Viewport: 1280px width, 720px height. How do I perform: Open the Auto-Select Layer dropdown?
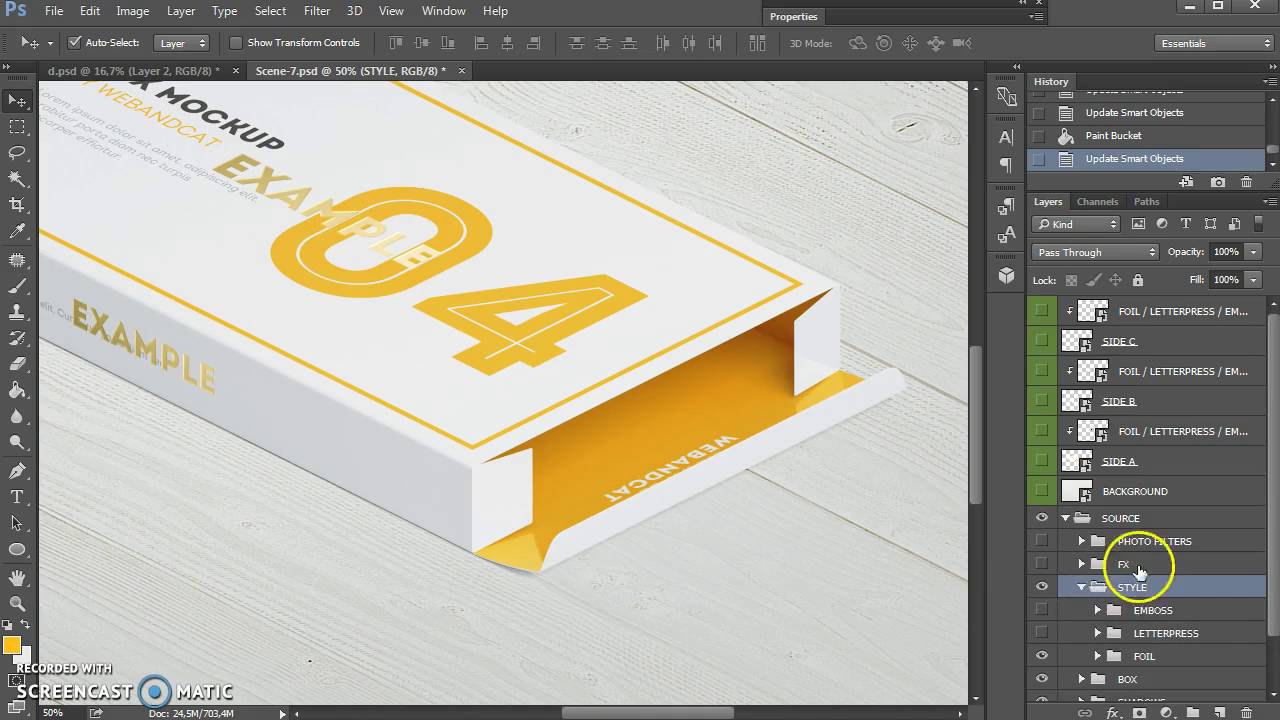(x=181, y=43)
